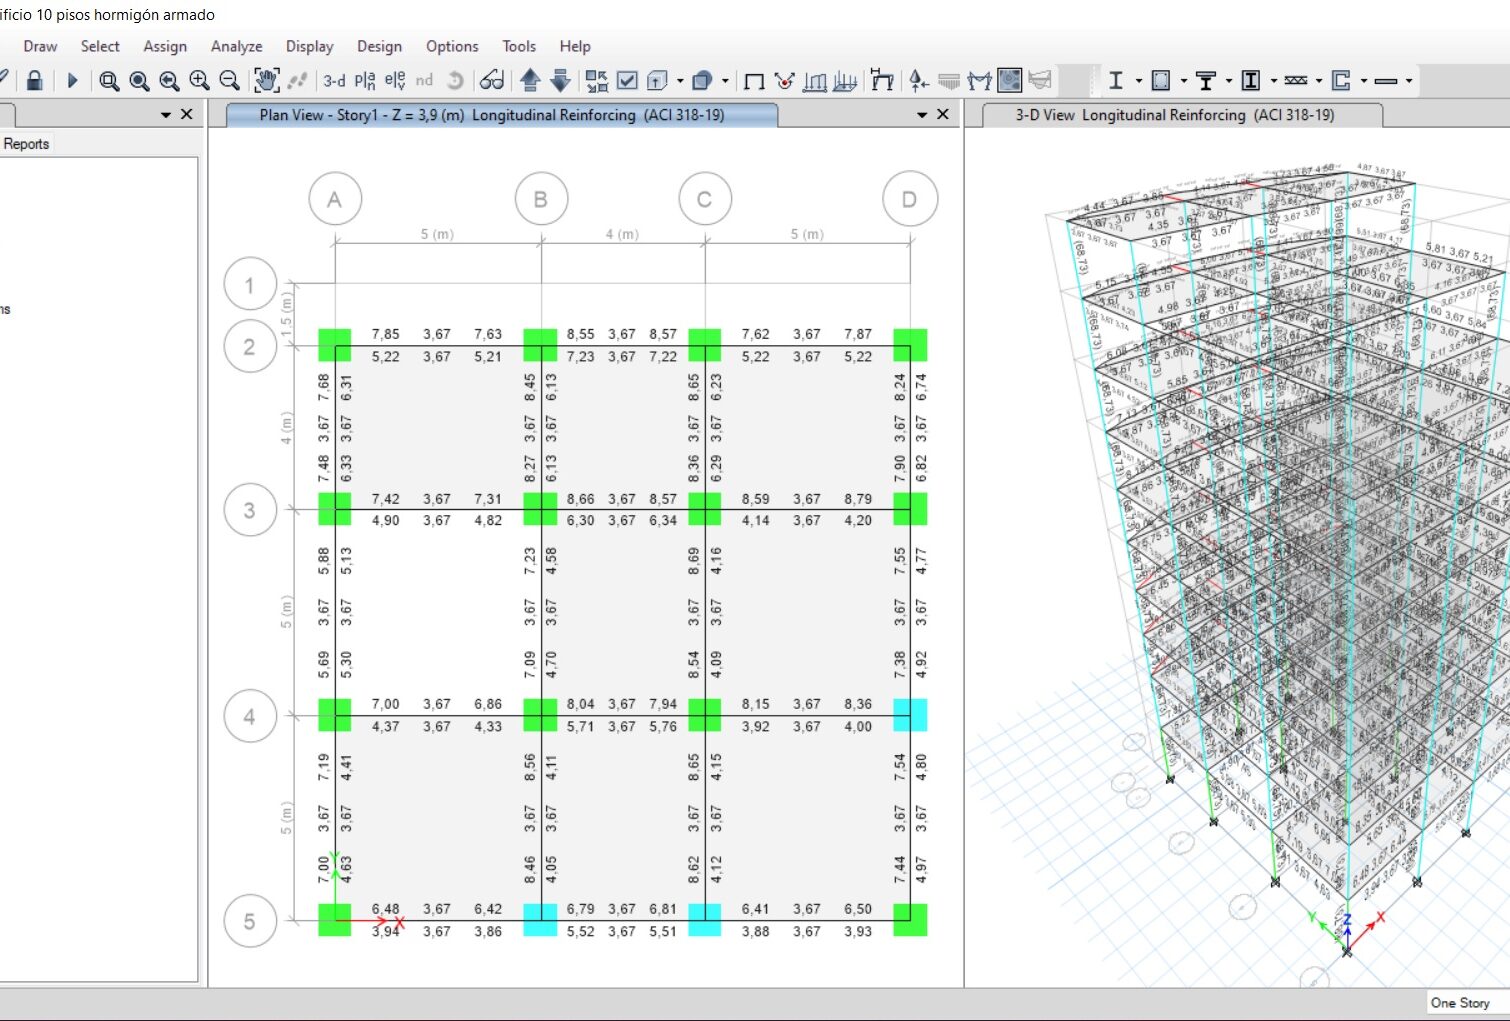Open Set Display Options checkmark icon
The width and height of the screenshot is (1510, 1021).
(627, 80)
